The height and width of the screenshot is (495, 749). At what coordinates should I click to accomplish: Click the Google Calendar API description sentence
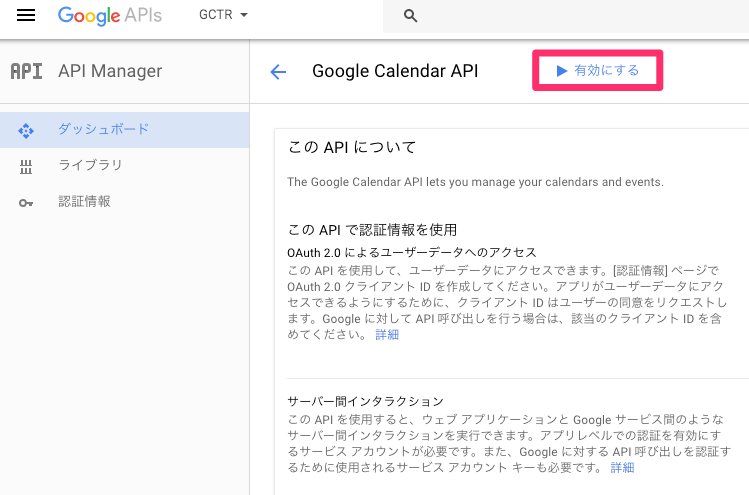tap(475, 182)
